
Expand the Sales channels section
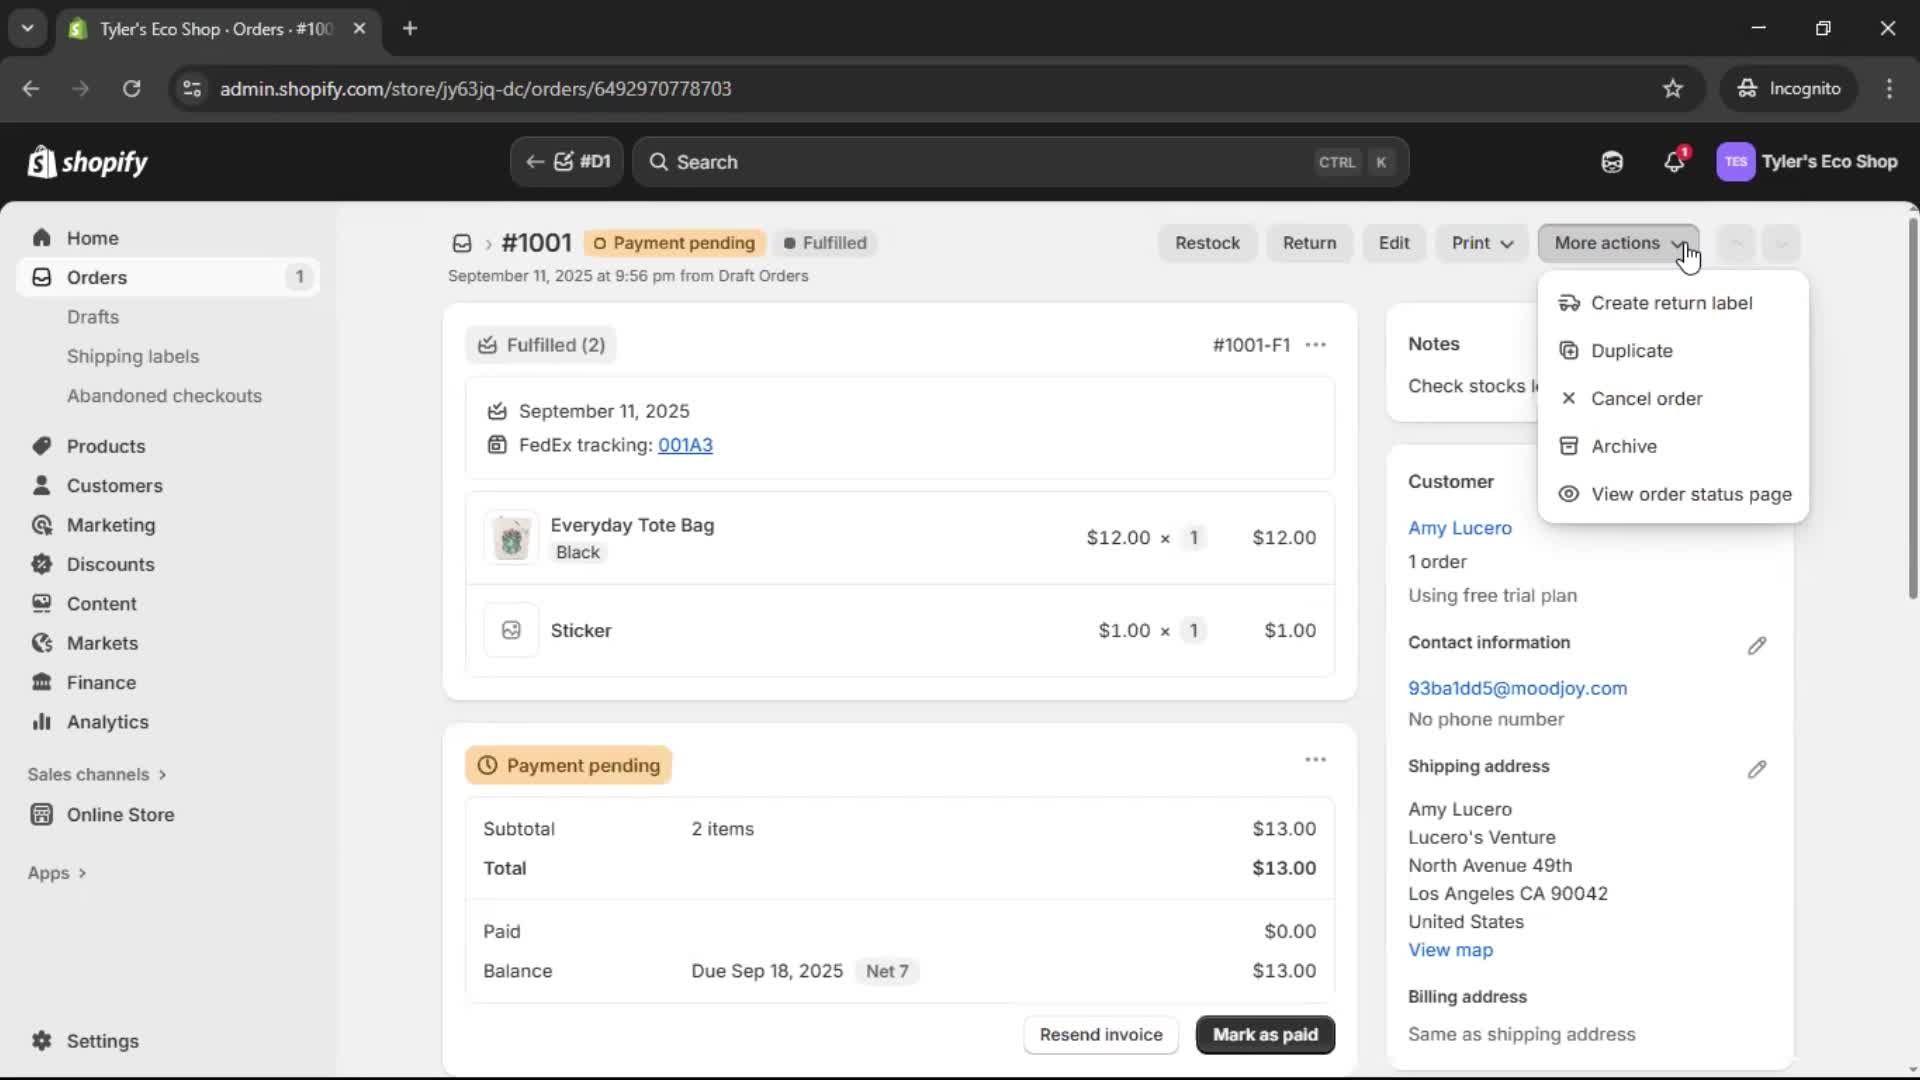coord(96,774)
